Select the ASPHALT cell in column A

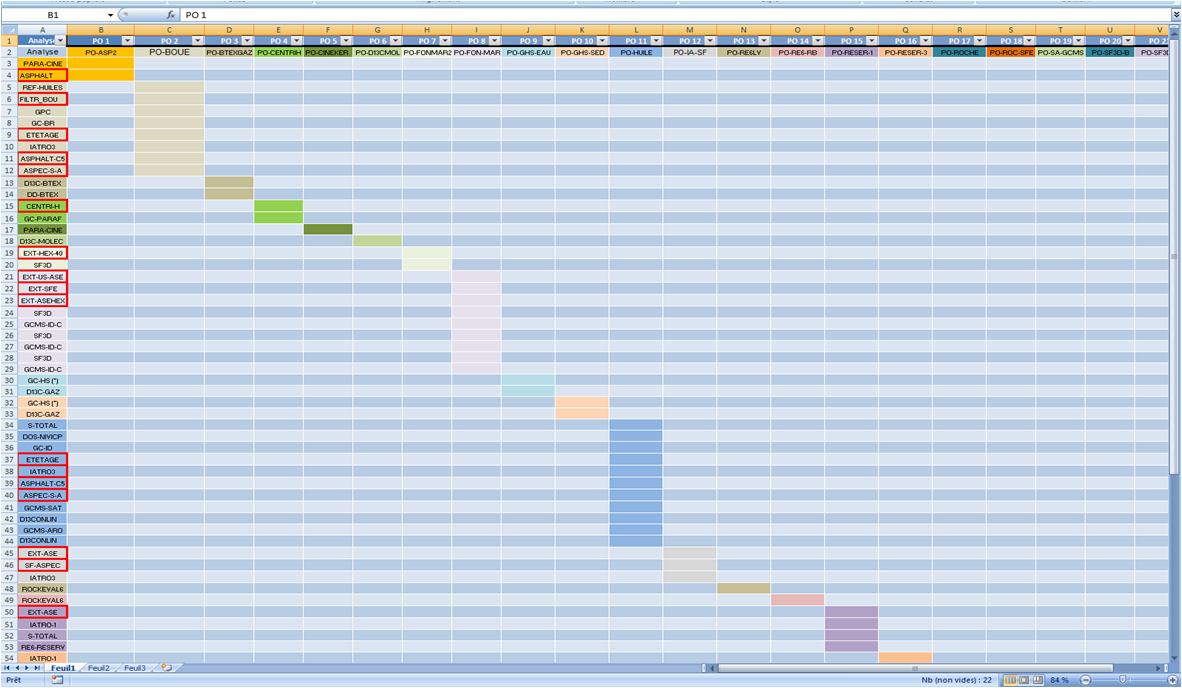(x=42, y=75)
